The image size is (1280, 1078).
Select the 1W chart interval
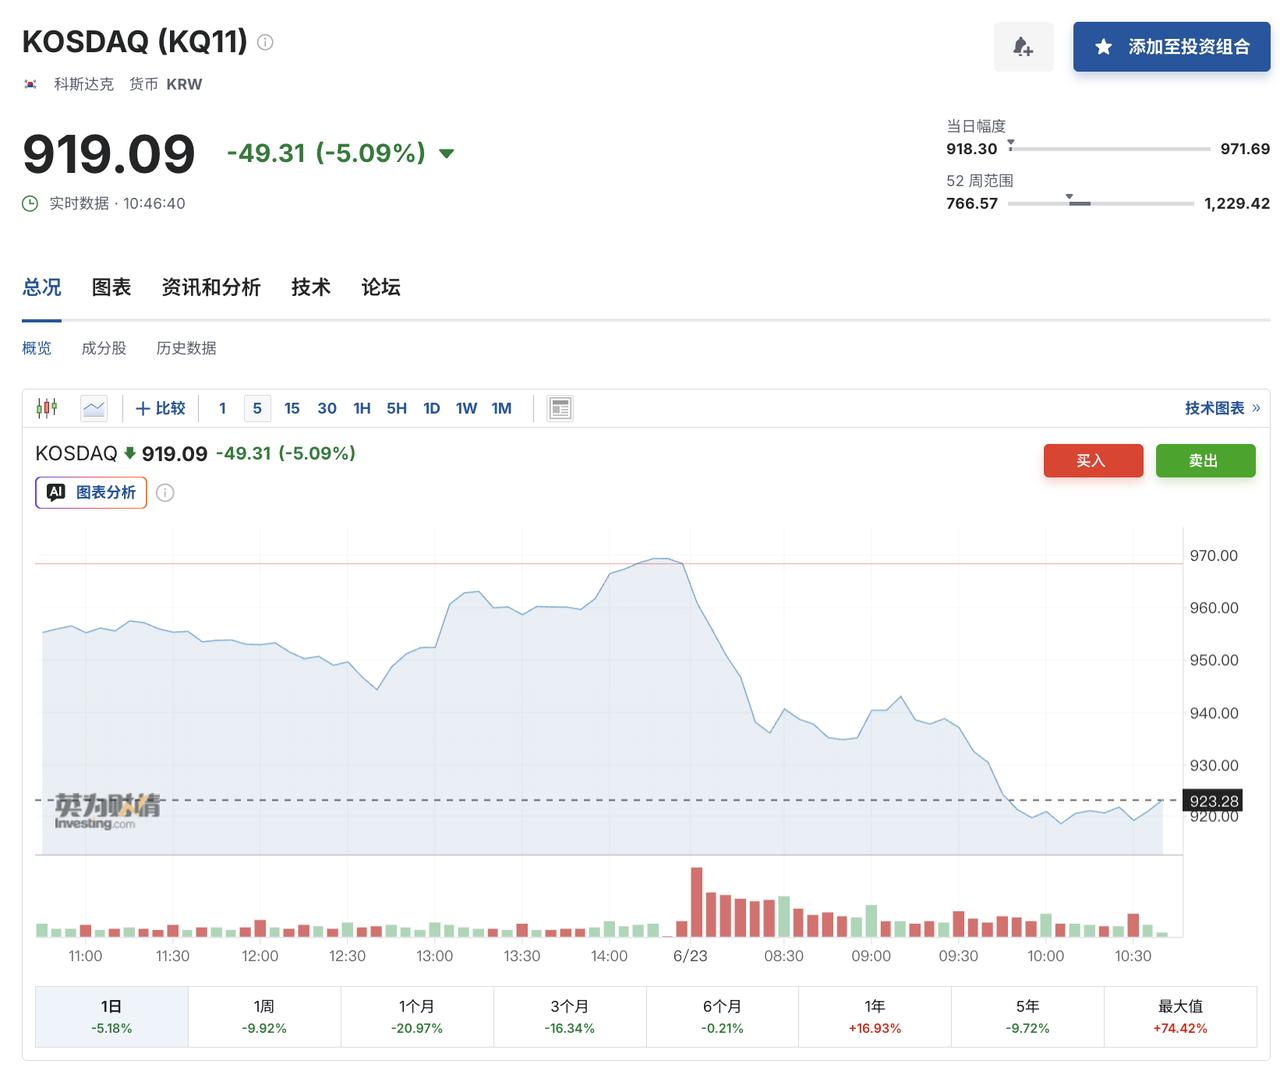[467, 408]
